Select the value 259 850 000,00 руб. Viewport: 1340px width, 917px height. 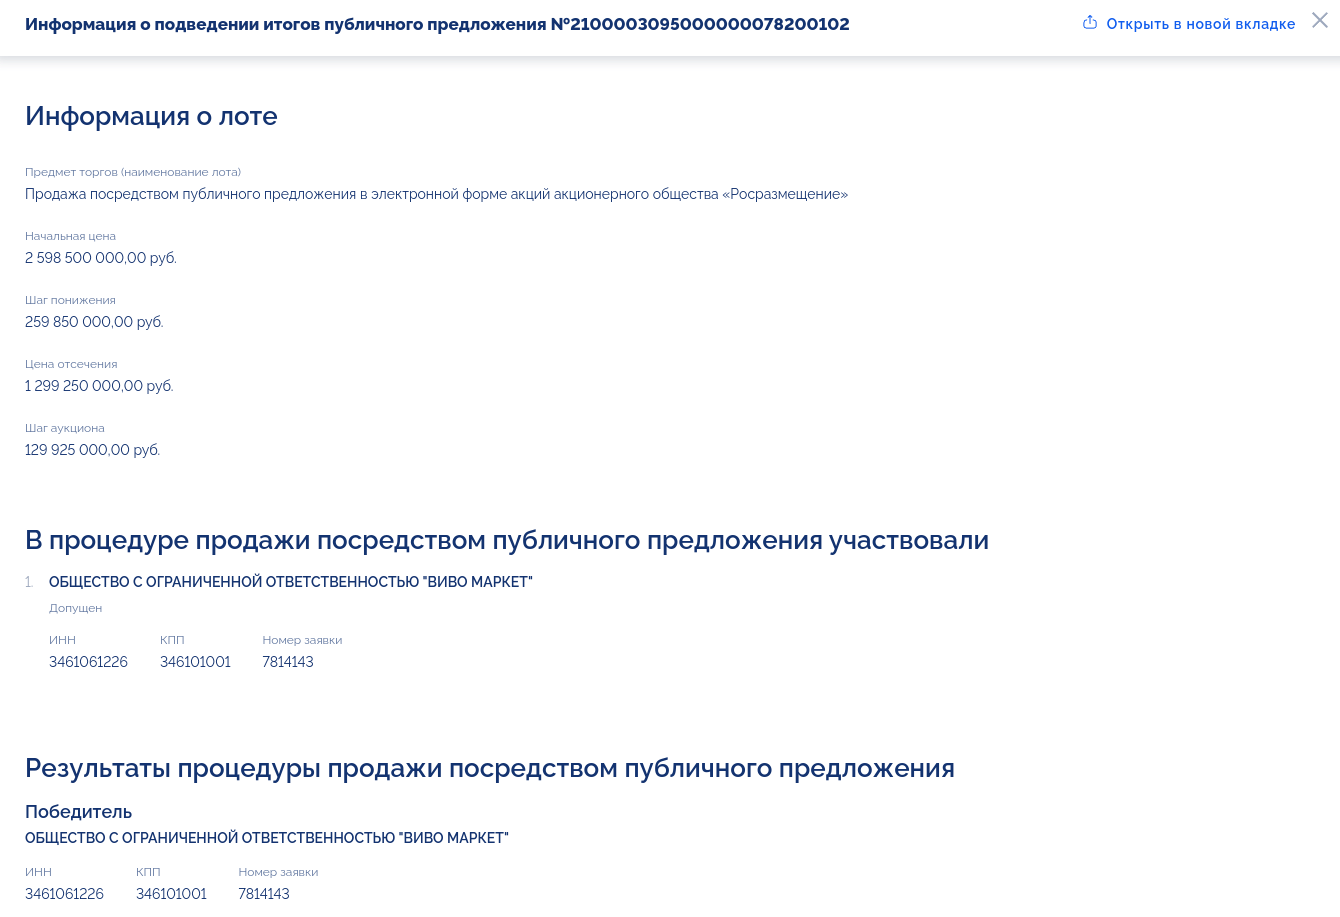94,322
